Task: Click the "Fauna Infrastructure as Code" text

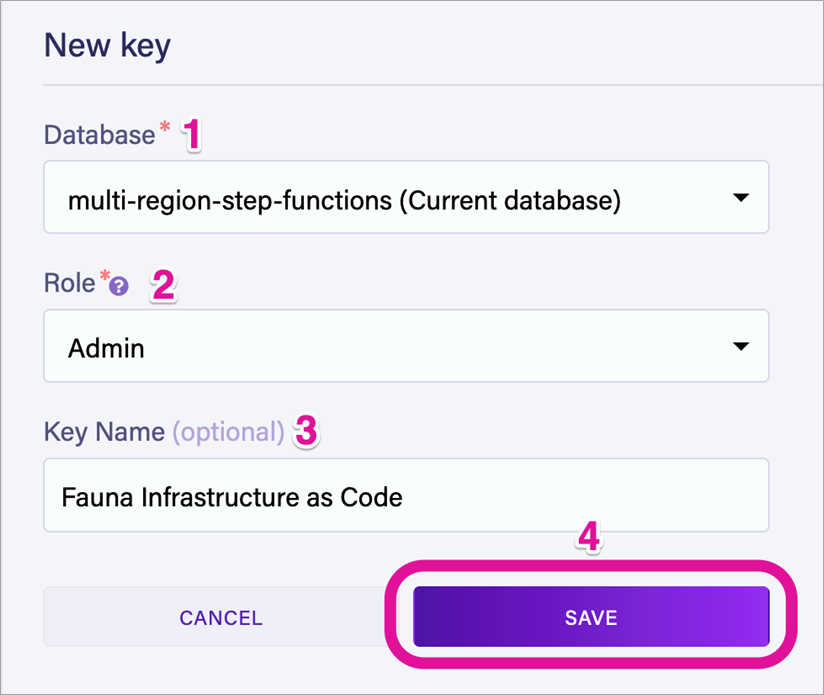Action: coord(231,496)
